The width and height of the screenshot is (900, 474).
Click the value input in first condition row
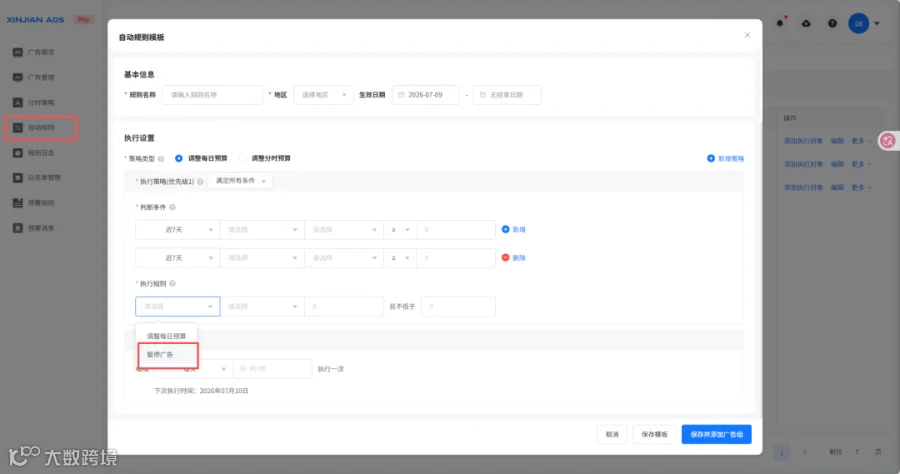click(x=456, y=230)
